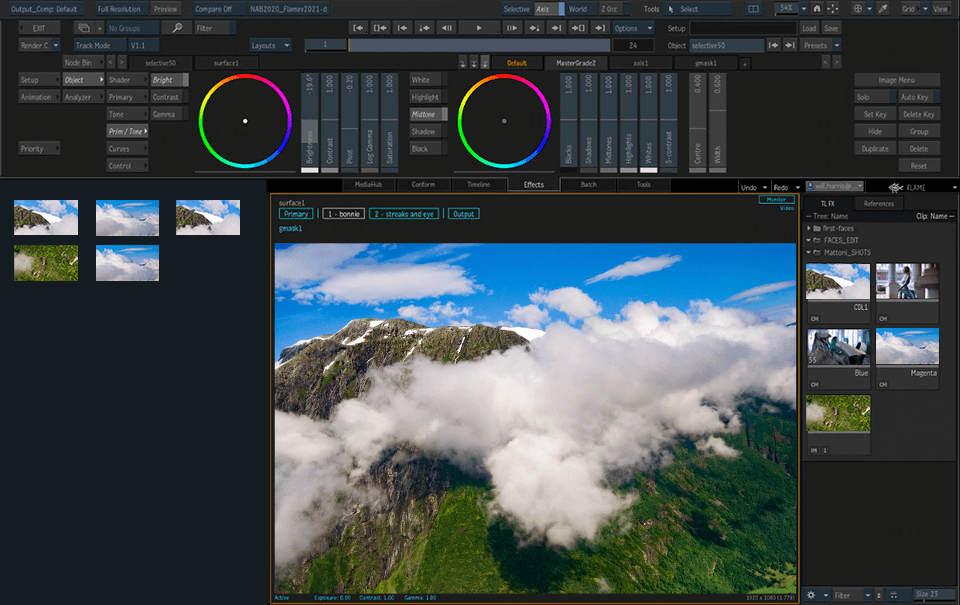Open the dual-view split screen icon
The width and height of the screenshot is (960, 605).
point(753,9)
